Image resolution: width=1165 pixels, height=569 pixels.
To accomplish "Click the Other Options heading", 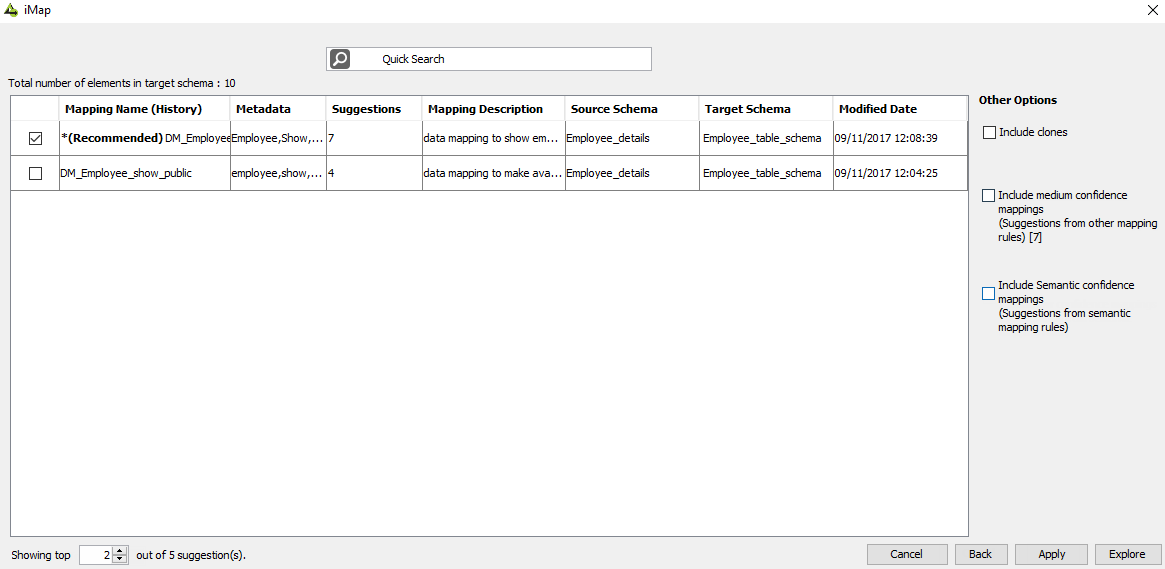I will click(x=1018, y=100).
